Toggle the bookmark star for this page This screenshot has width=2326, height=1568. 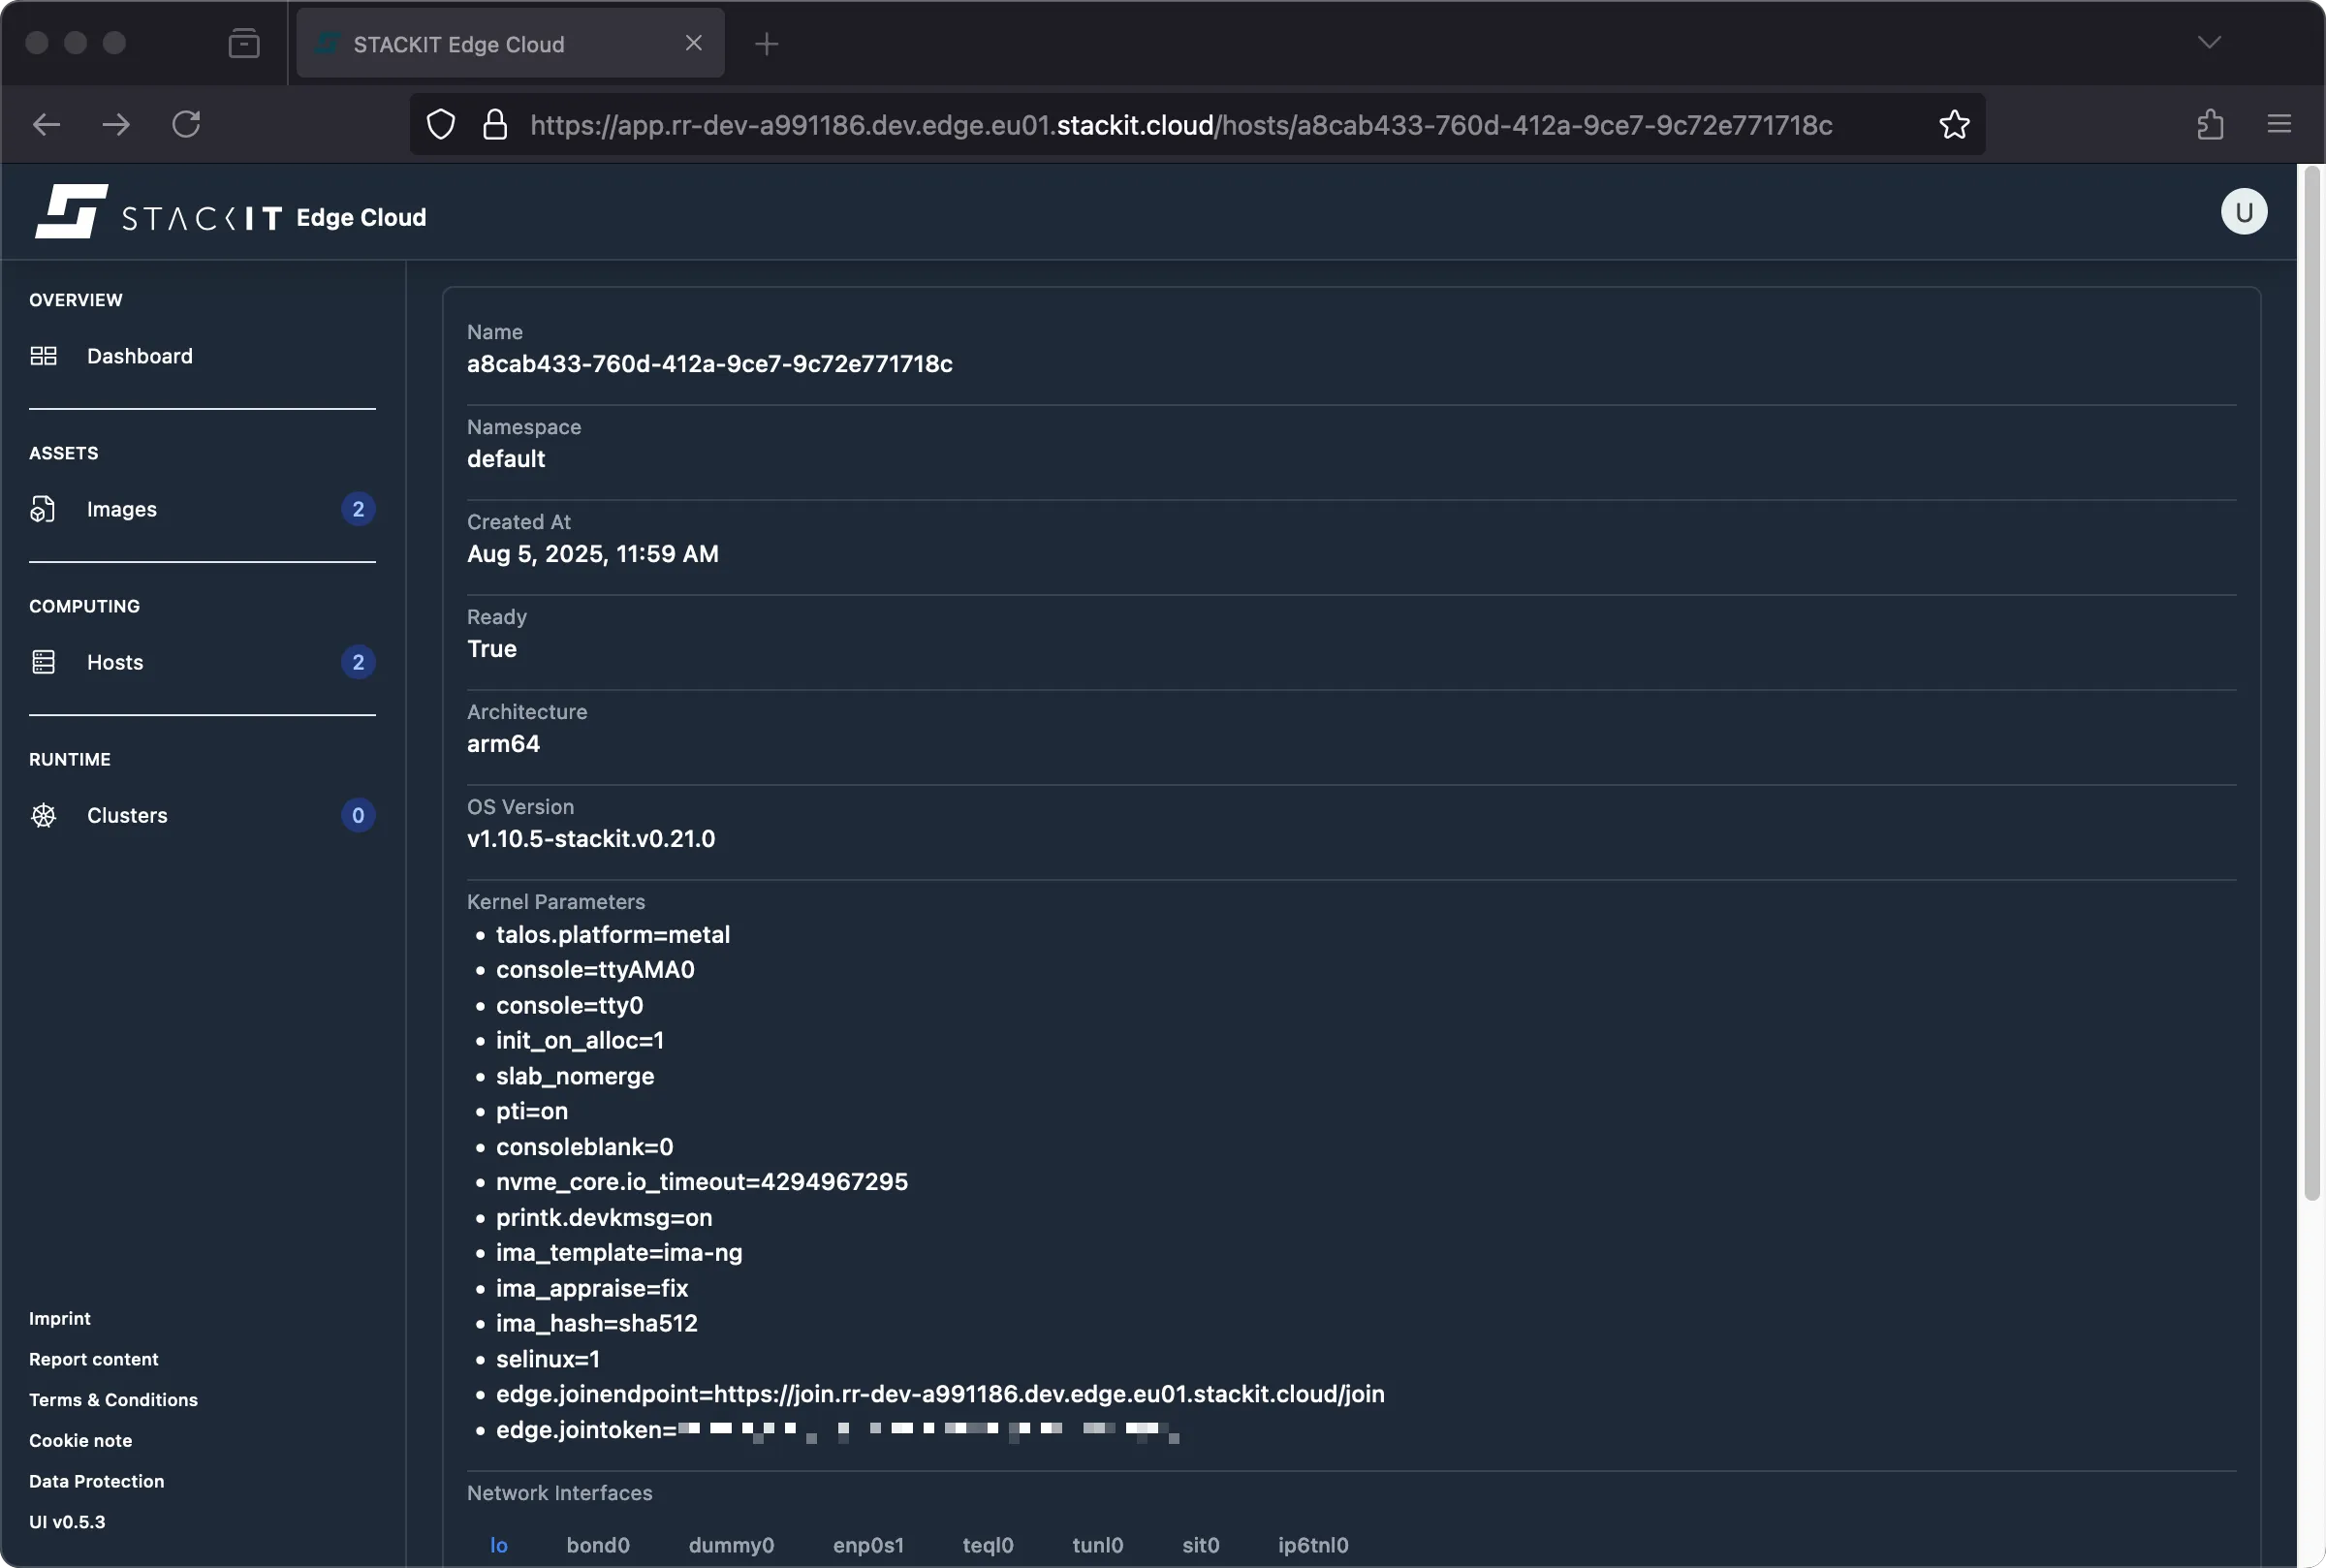(x=1952, y=123)
